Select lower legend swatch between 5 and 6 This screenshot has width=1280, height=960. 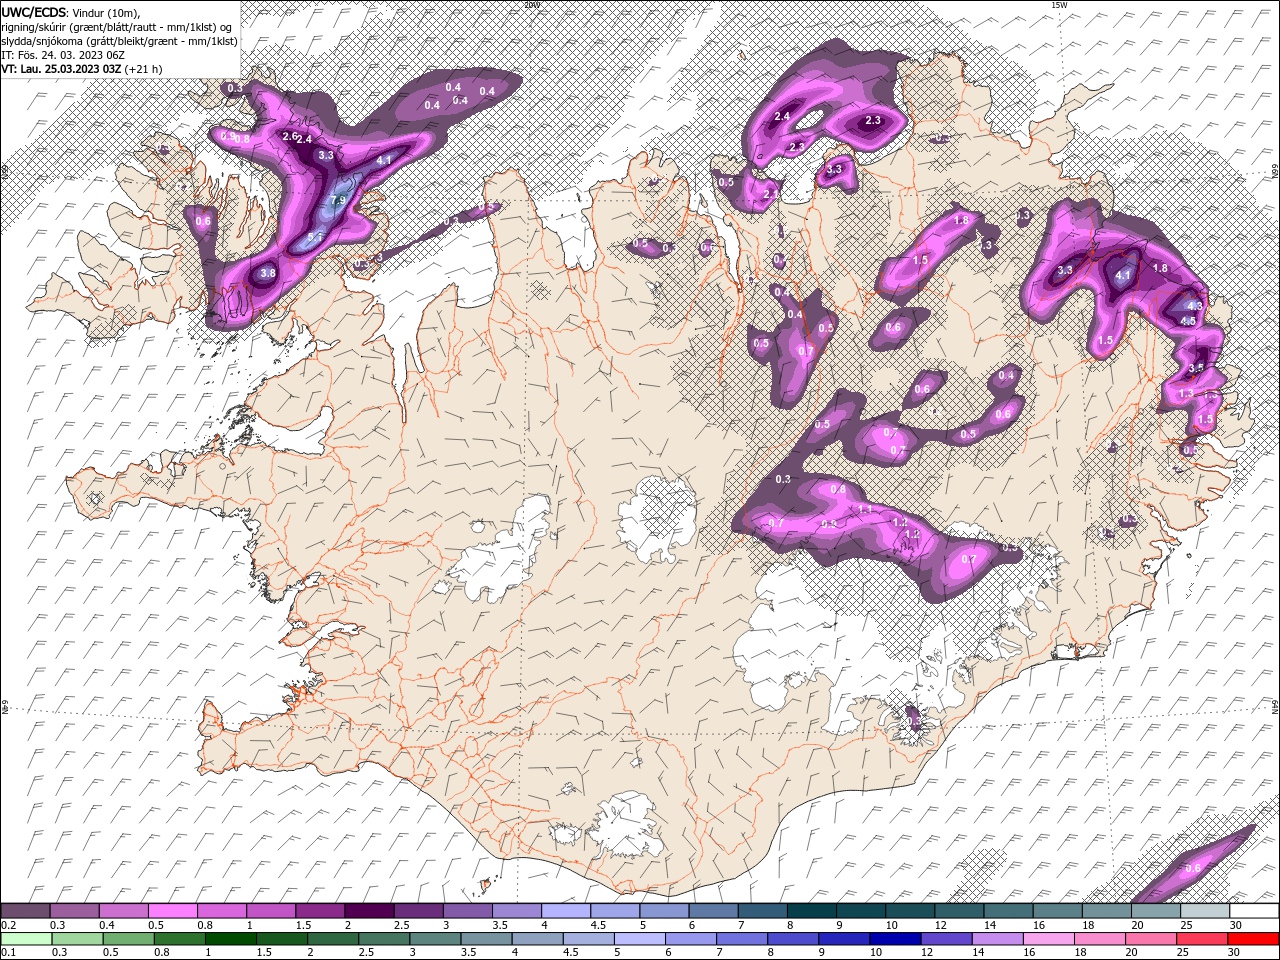(639, 939)
